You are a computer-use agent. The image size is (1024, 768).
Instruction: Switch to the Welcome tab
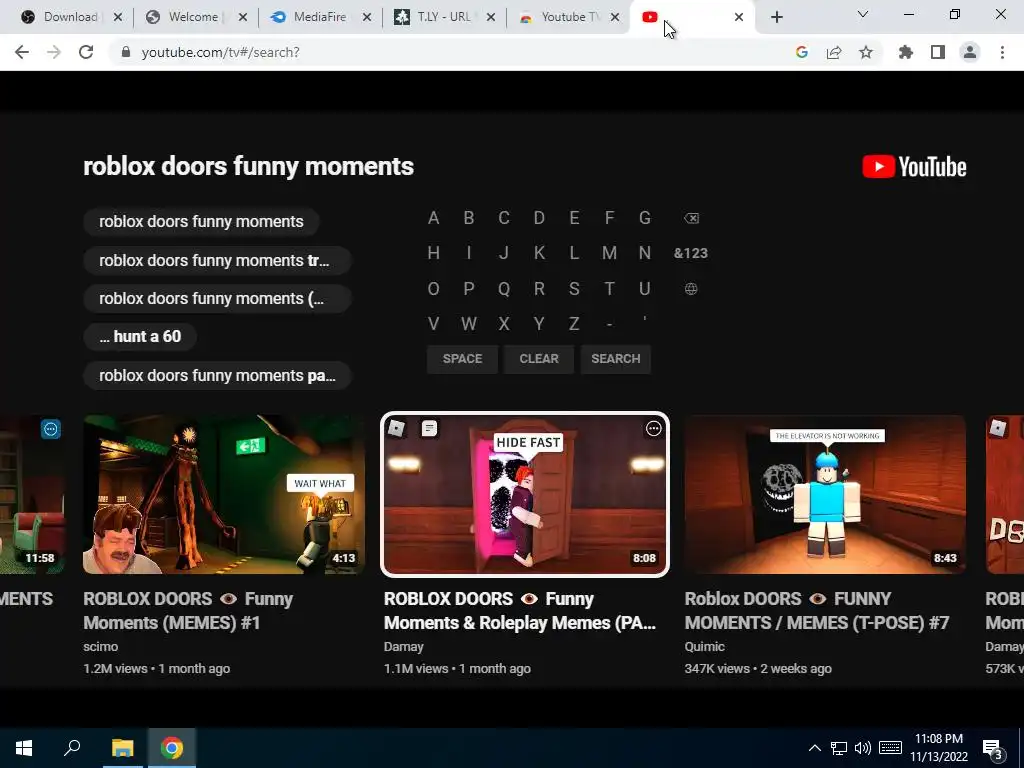point(193,17)
